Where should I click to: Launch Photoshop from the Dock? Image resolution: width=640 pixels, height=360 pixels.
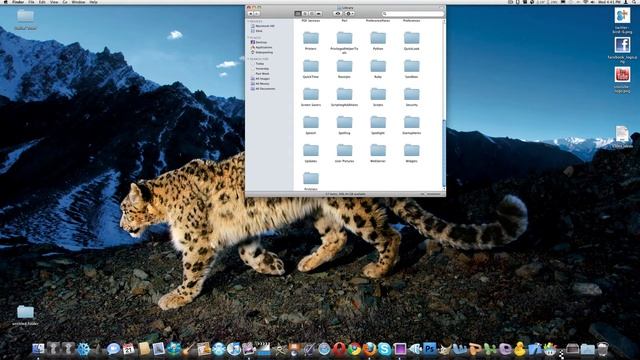(429, 349)
